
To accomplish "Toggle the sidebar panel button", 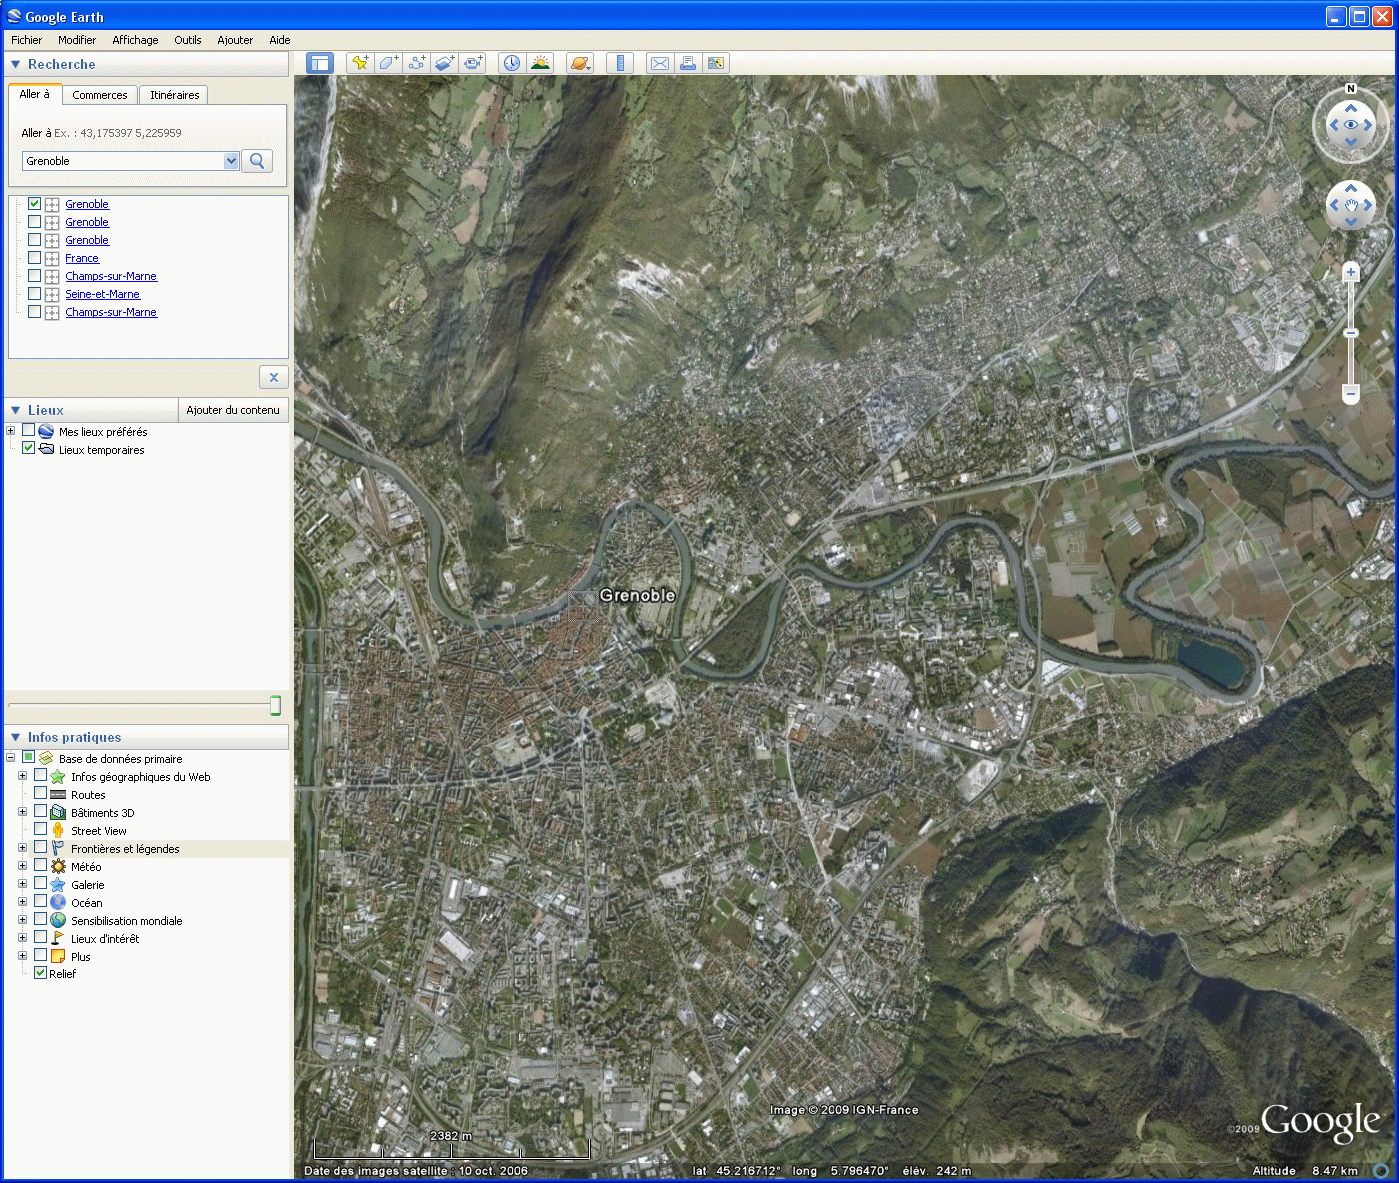I will (x=319, y=63).
